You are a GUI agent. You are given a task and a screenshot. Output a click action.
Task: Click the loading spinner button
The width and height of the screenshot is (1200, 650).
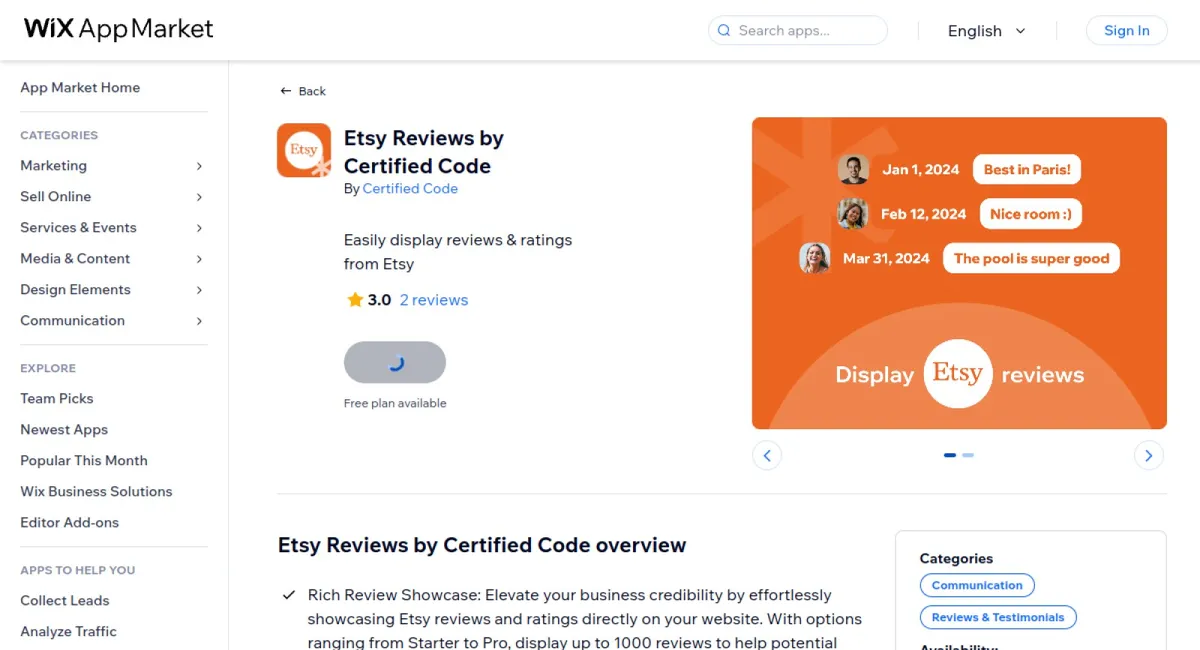coord(395,362)
